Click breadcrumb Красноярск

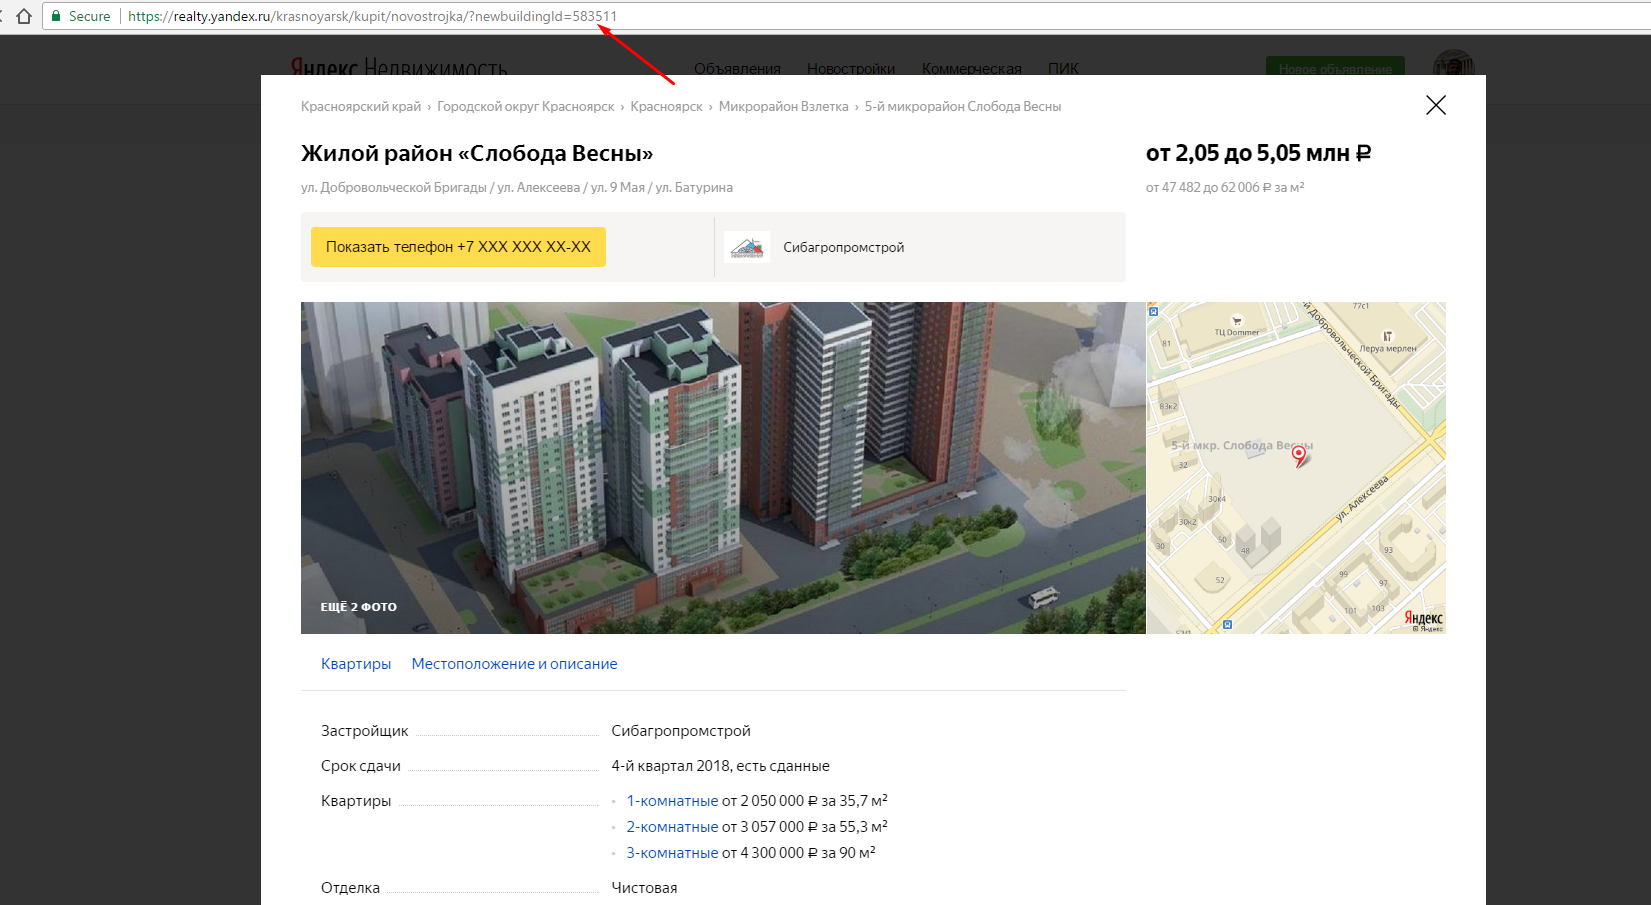coord(666,106)
